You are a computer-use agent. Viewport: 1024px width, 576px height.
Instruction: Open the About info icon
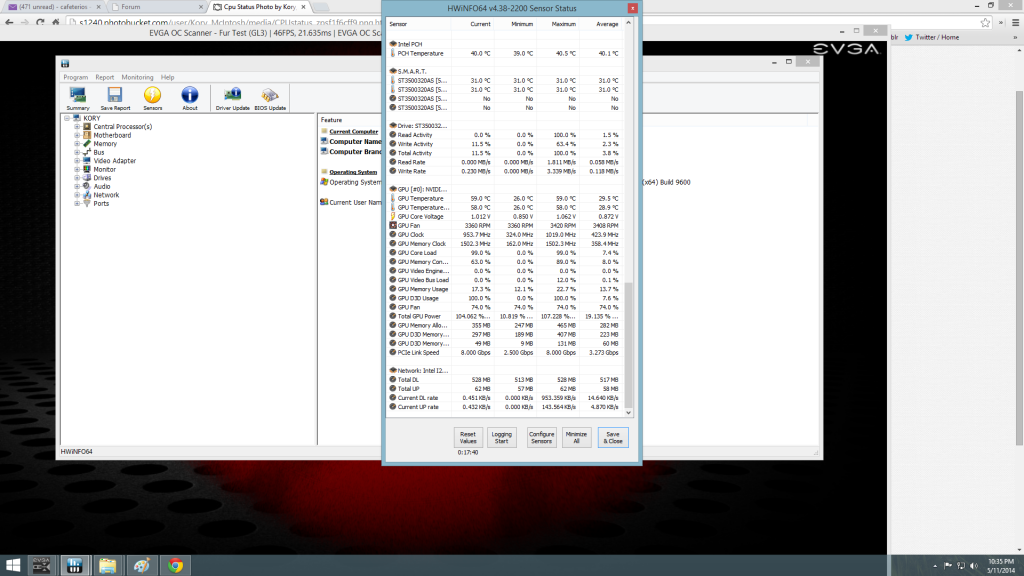pos(189,97)
